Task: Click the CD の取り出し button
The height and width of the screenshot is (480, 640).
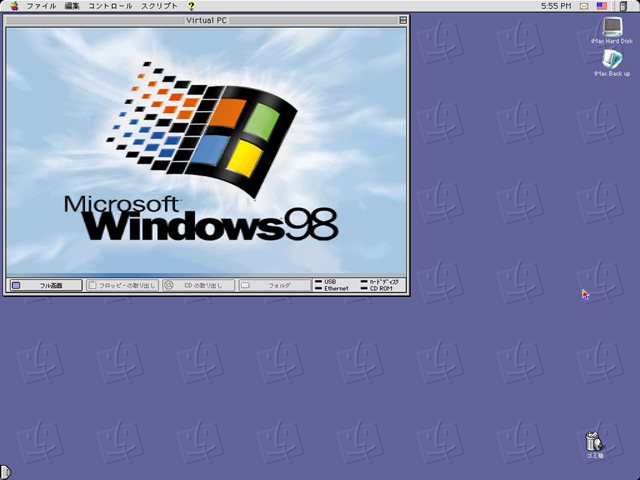Action: click(x=198, y=285)
